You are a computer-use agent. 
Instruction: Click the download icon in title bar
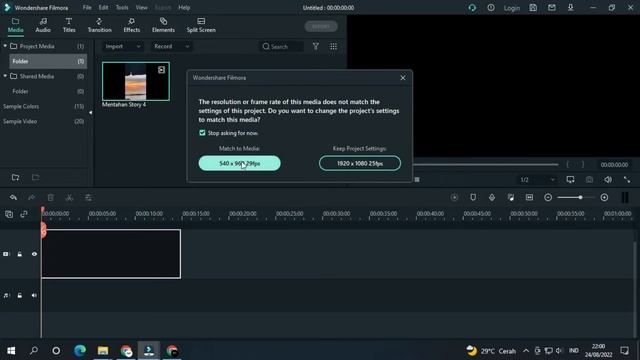point(571,8)
